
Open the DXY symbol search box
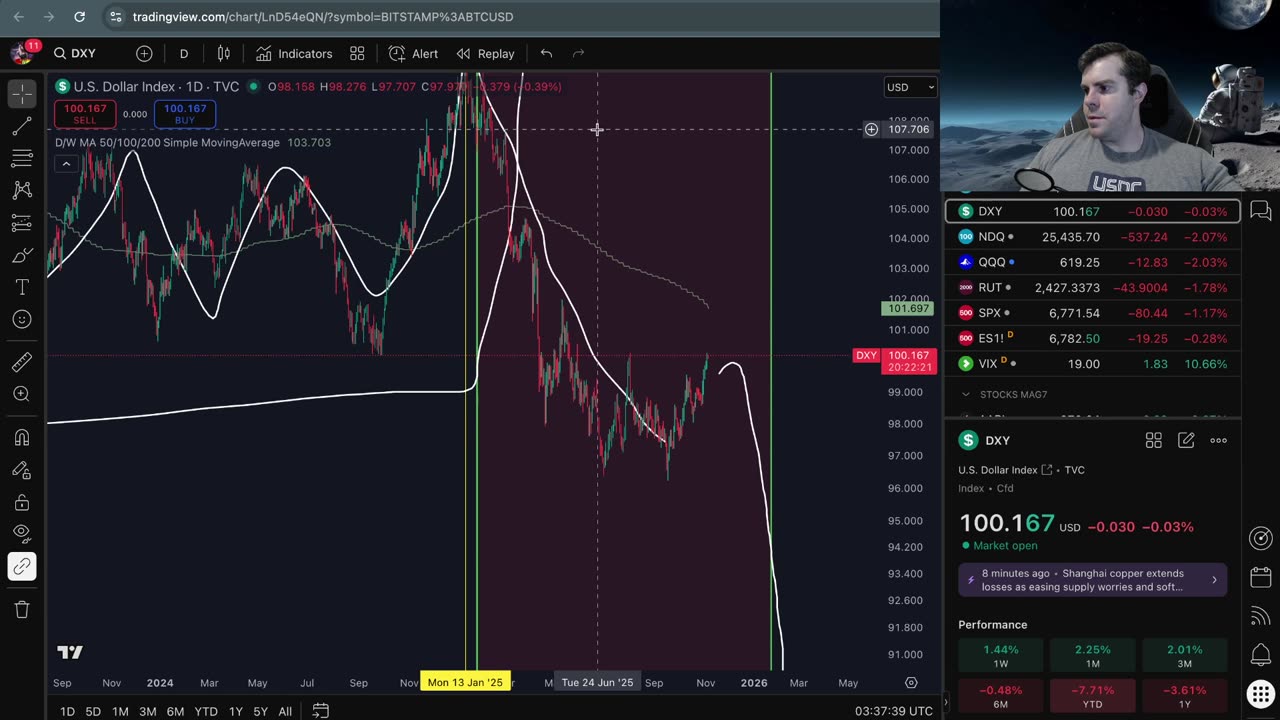(x=76, y=53)
